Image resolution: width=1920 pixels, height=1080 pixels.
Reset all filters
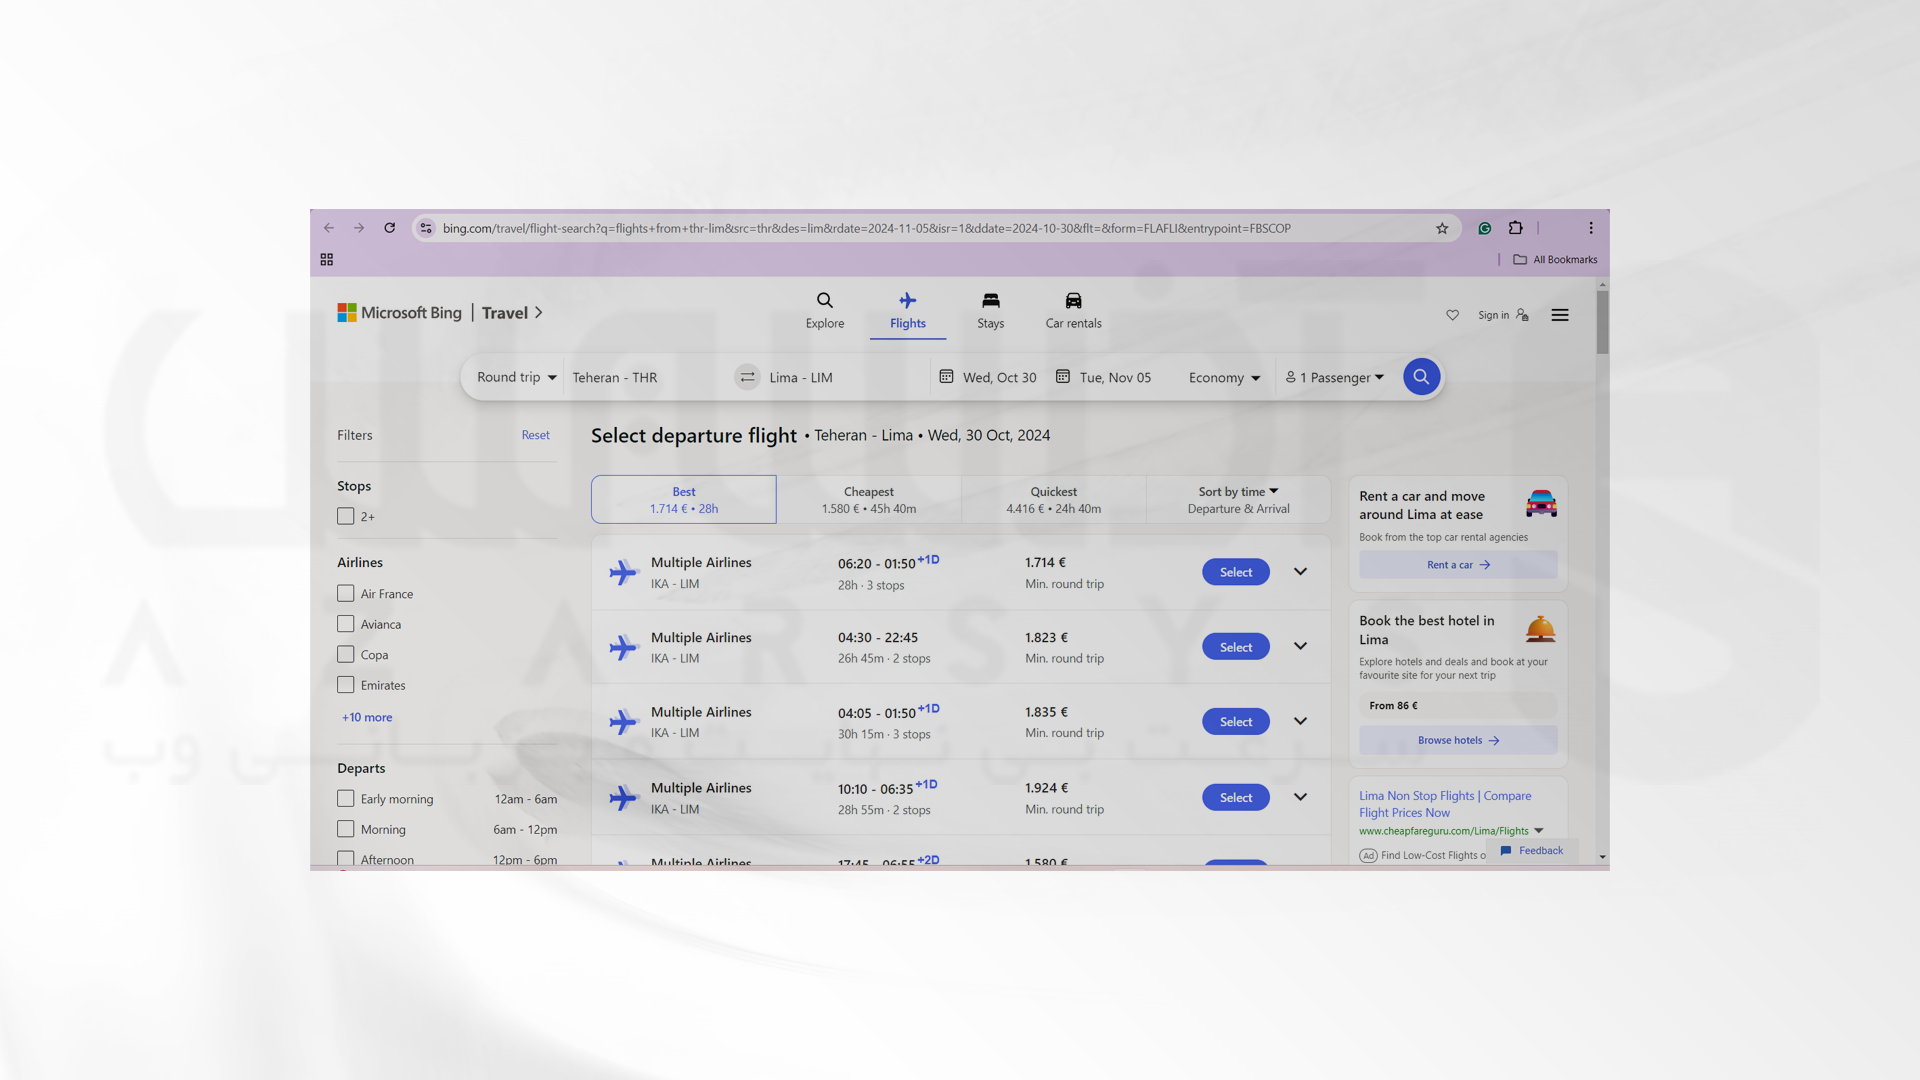point(535,435)
